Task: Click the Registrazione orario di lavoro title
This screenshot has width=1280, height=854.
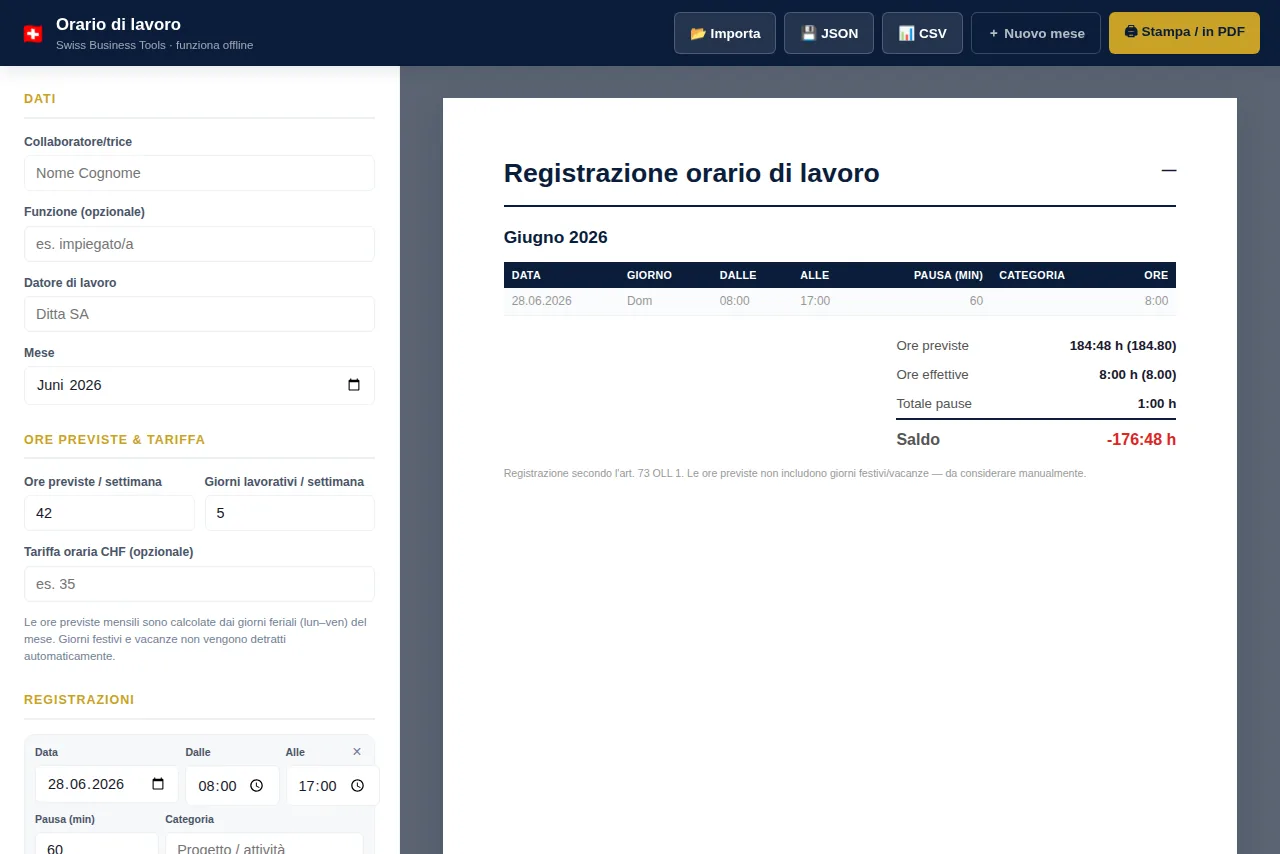Action: coord(692,173)
